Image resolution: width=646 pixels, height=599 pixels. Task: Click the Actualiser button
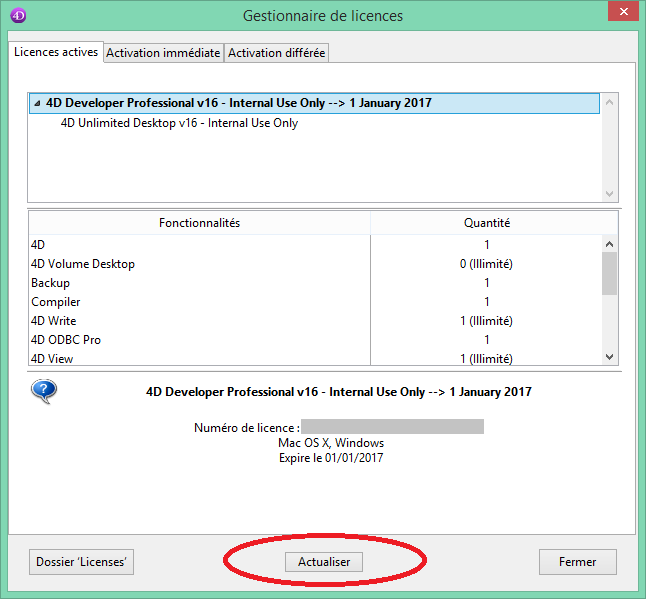[x=324, y=562]
